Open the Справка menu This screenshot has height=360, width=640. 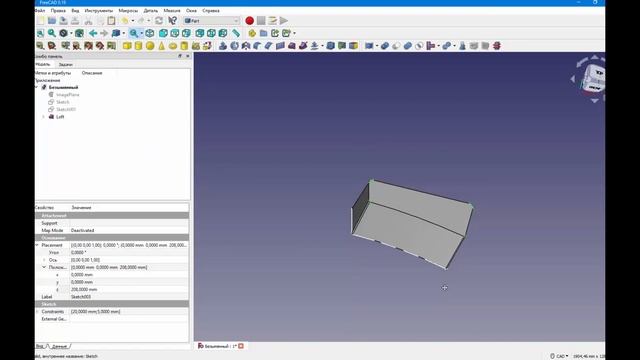(x=211, y=11)
